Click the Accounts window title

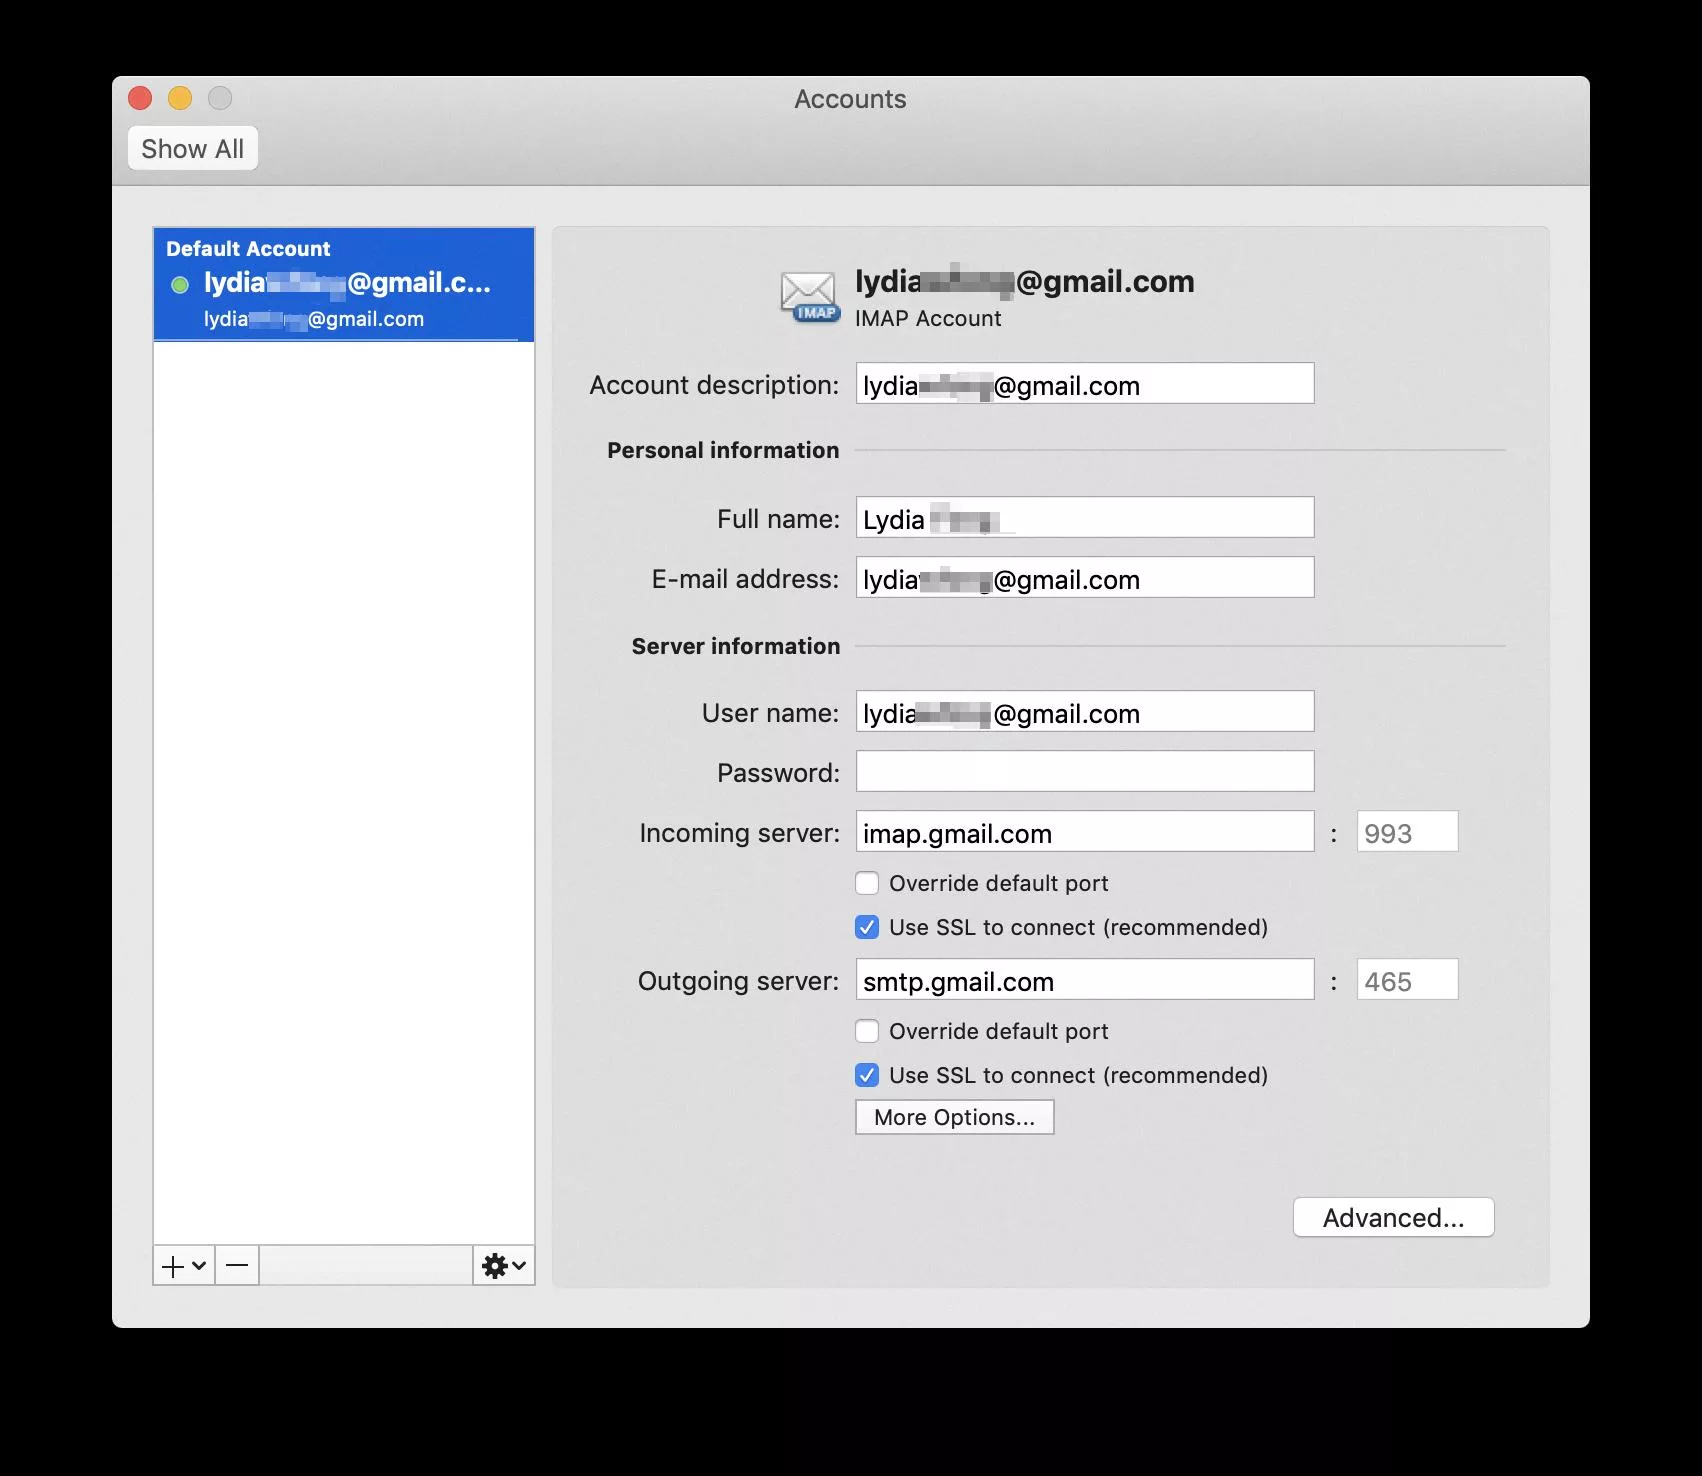point(851,99)
